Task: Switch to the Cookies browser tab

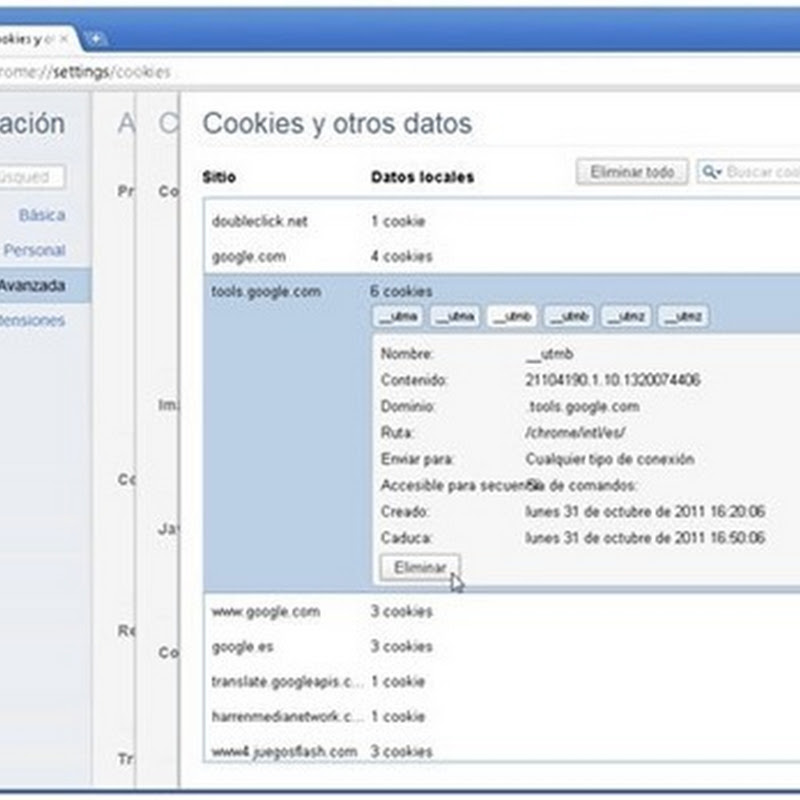Action: [26, 39]
